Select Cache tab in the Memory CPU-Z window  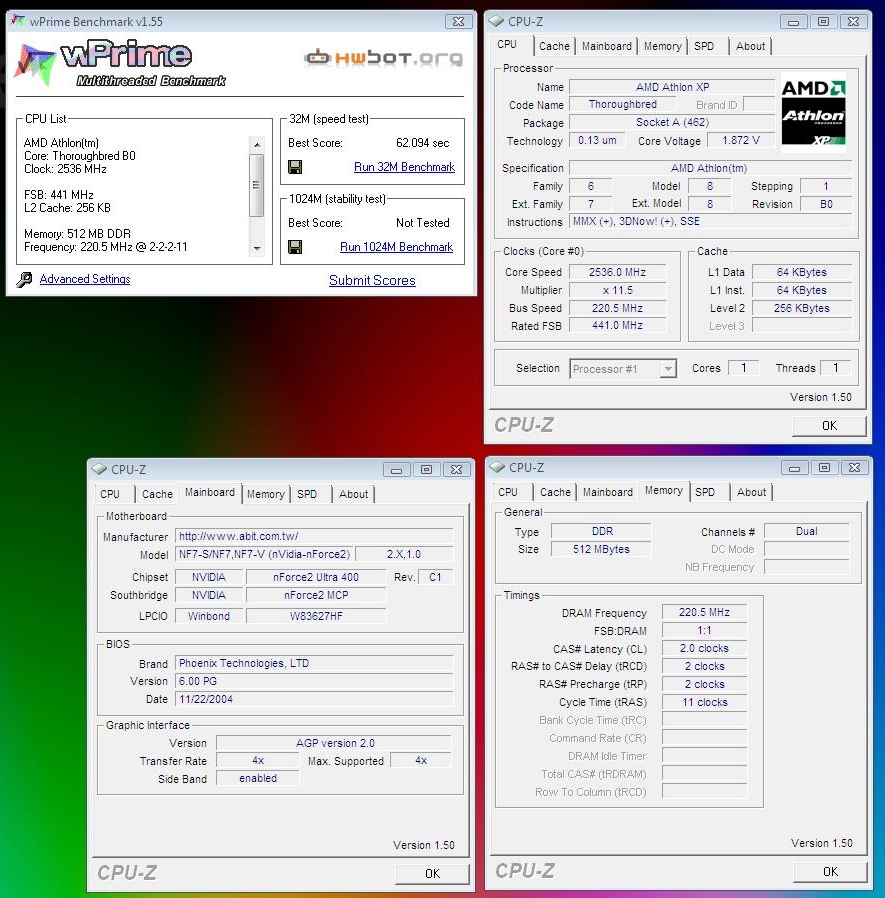point(555,492)
